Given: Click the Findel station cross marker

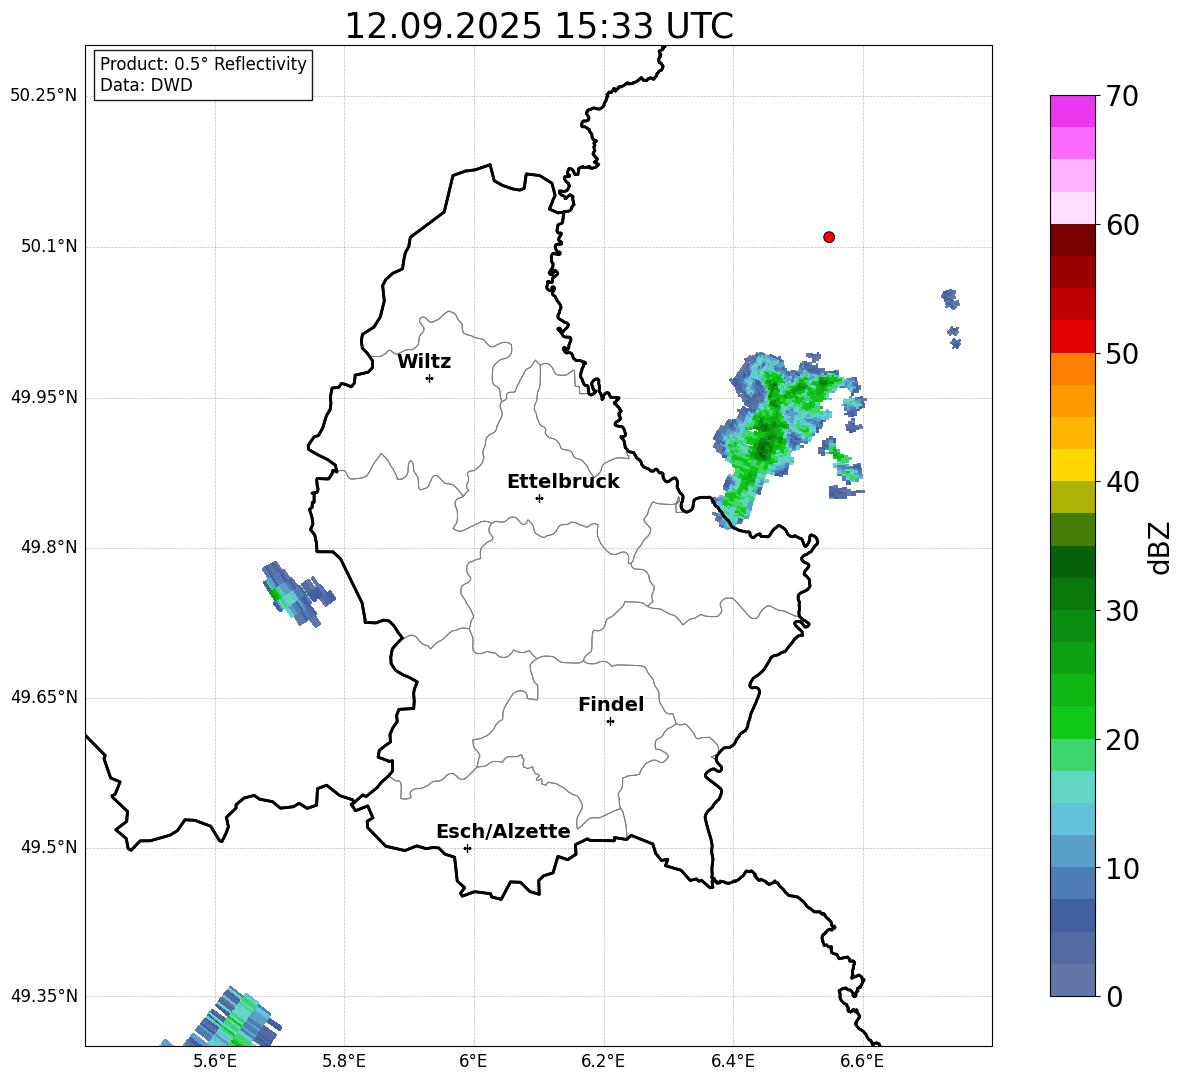Looking at the screenshot, I should [610, 722].
